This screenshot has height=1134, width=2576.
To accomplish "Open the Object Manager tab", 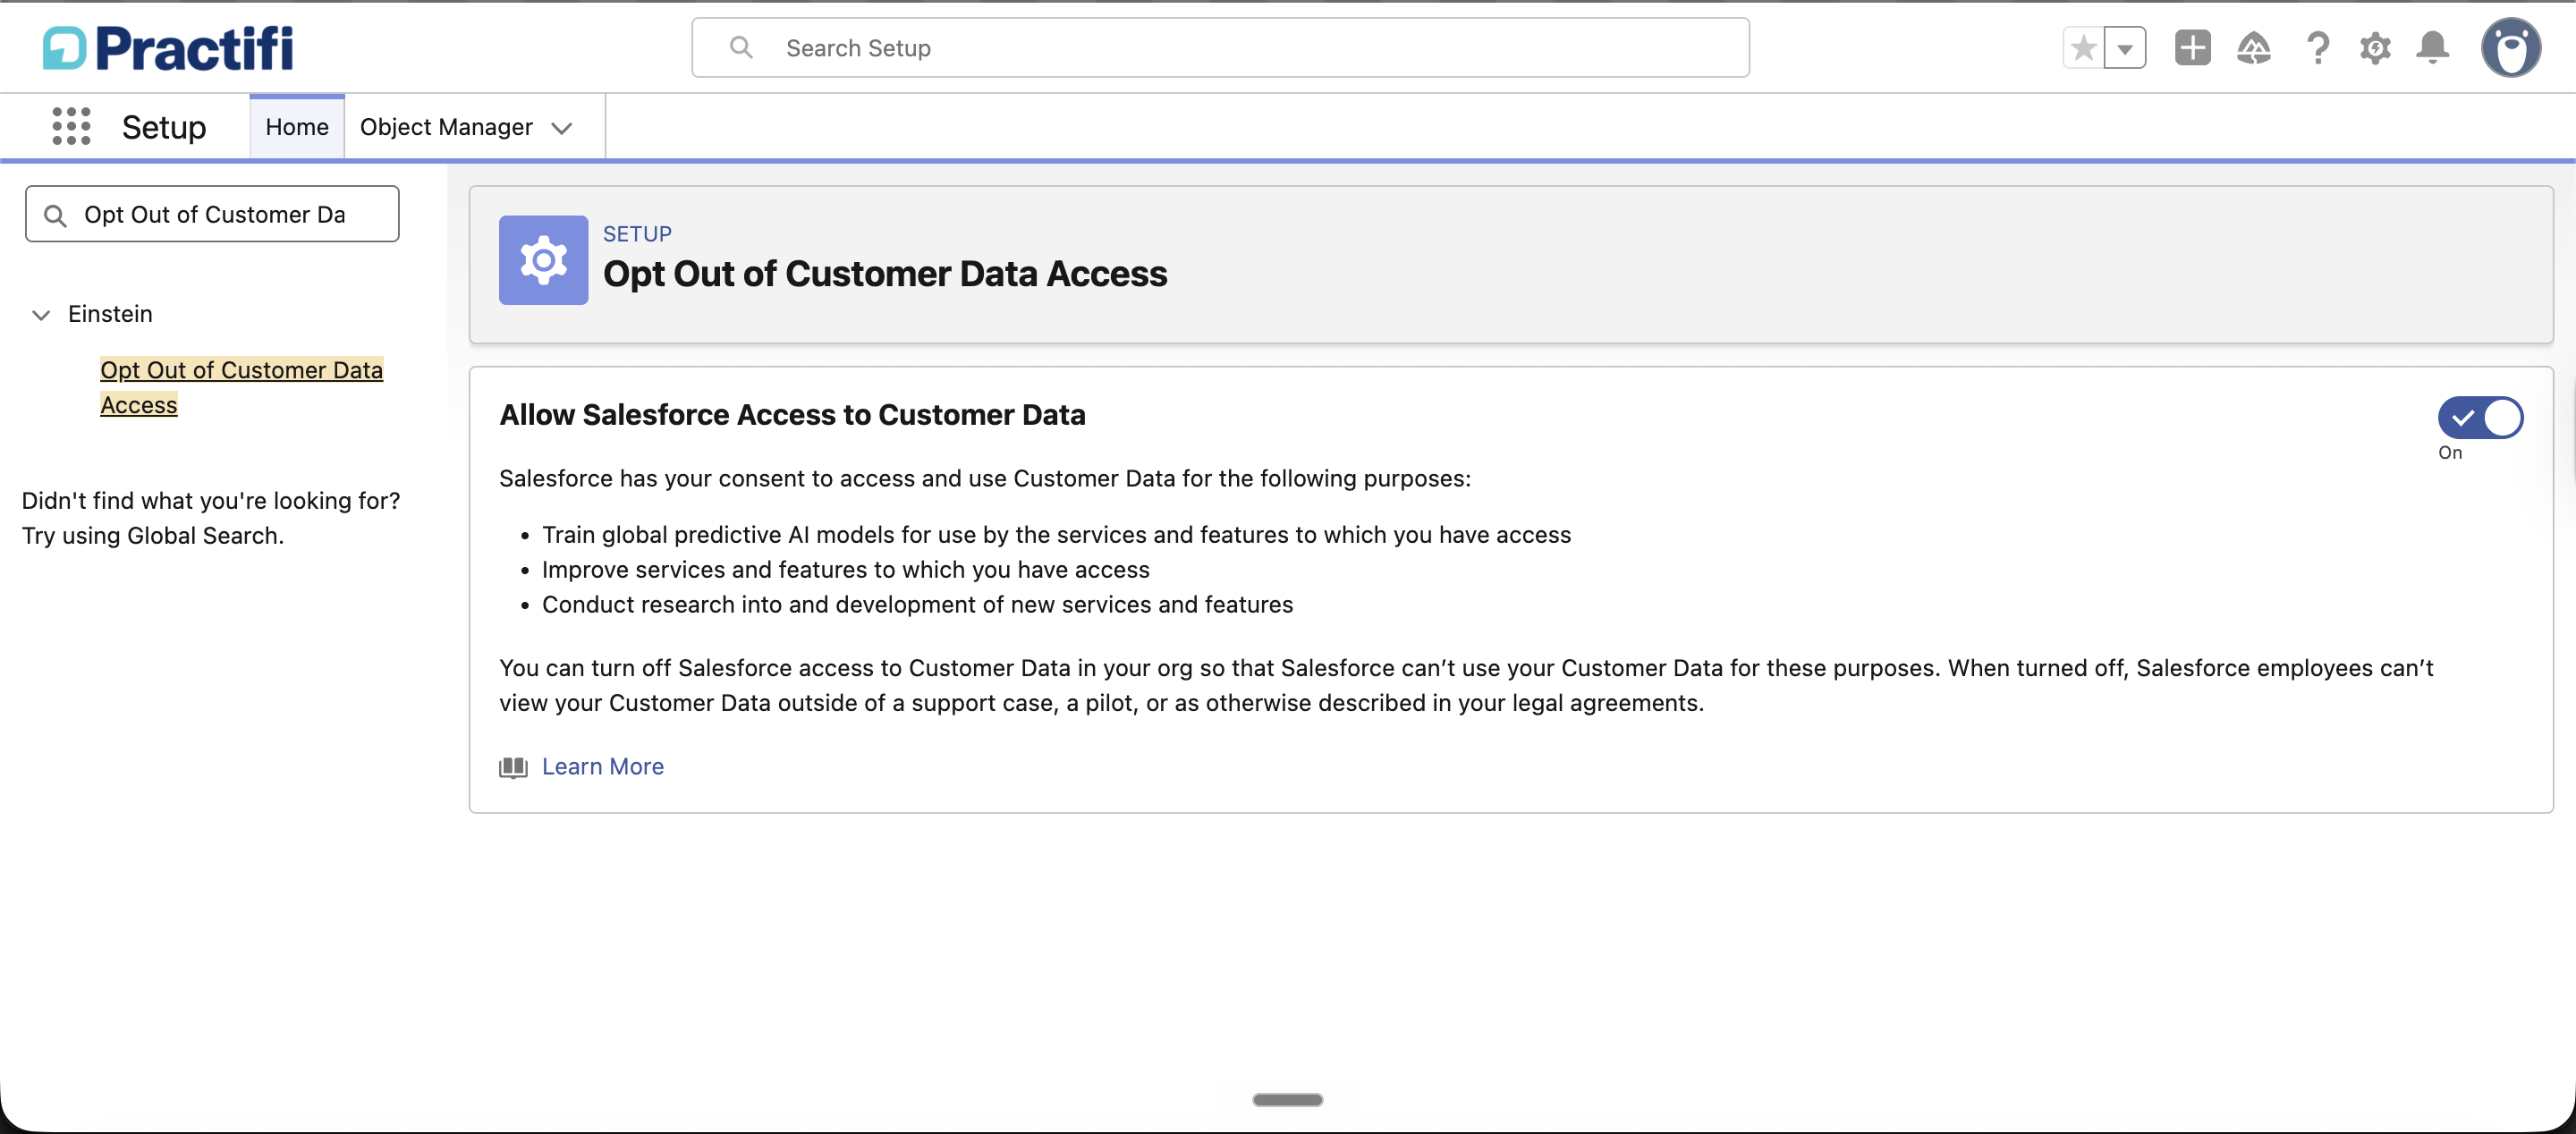I will [446, 127].
